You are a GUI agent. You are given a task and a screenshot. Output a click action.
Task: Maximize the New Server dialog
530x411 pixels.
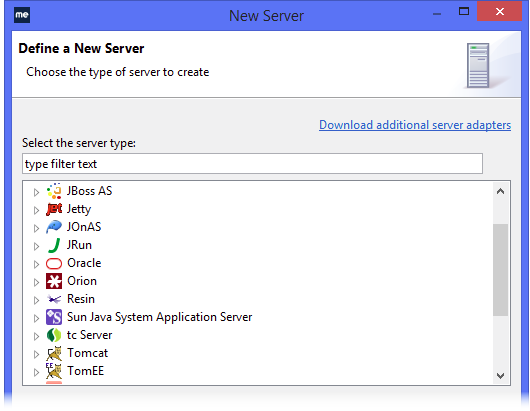(x=464, y=11)
